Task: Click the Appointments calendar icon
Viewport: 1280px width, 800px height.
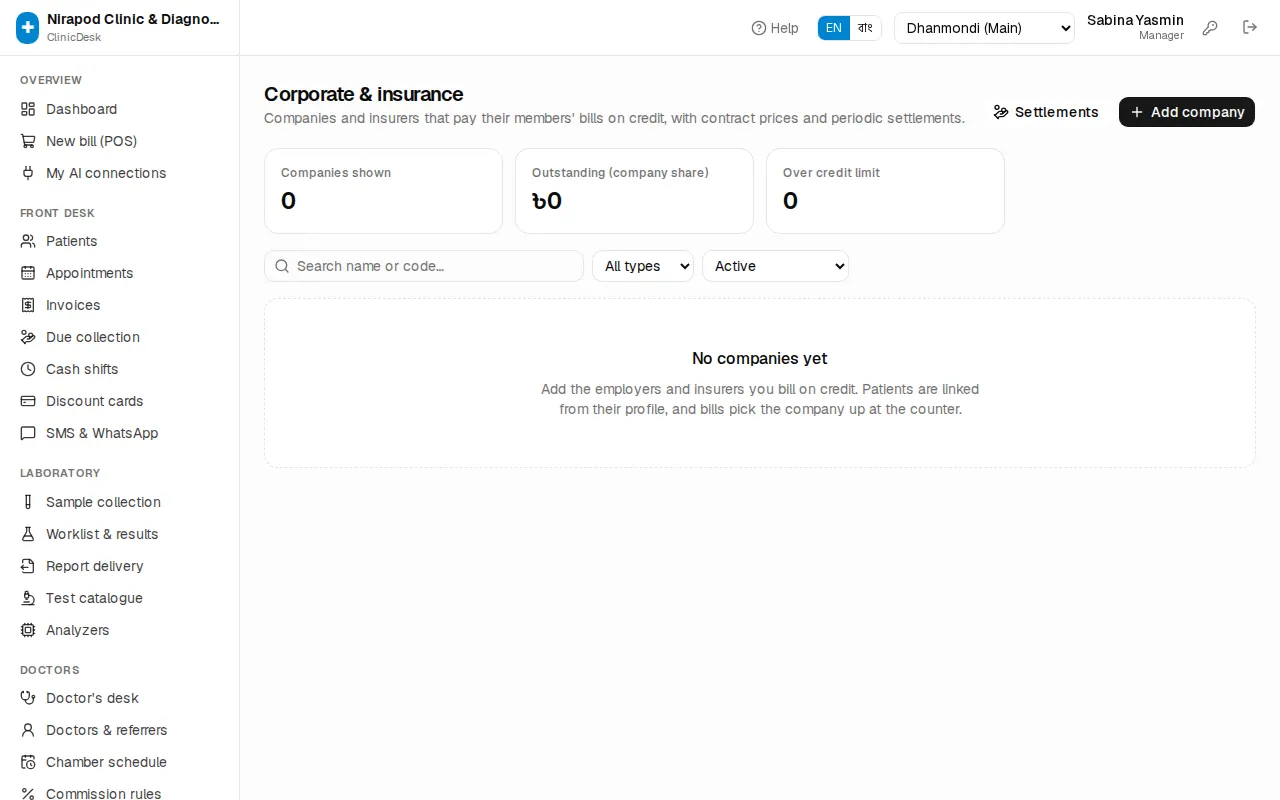Action: (x=28, y=273)
